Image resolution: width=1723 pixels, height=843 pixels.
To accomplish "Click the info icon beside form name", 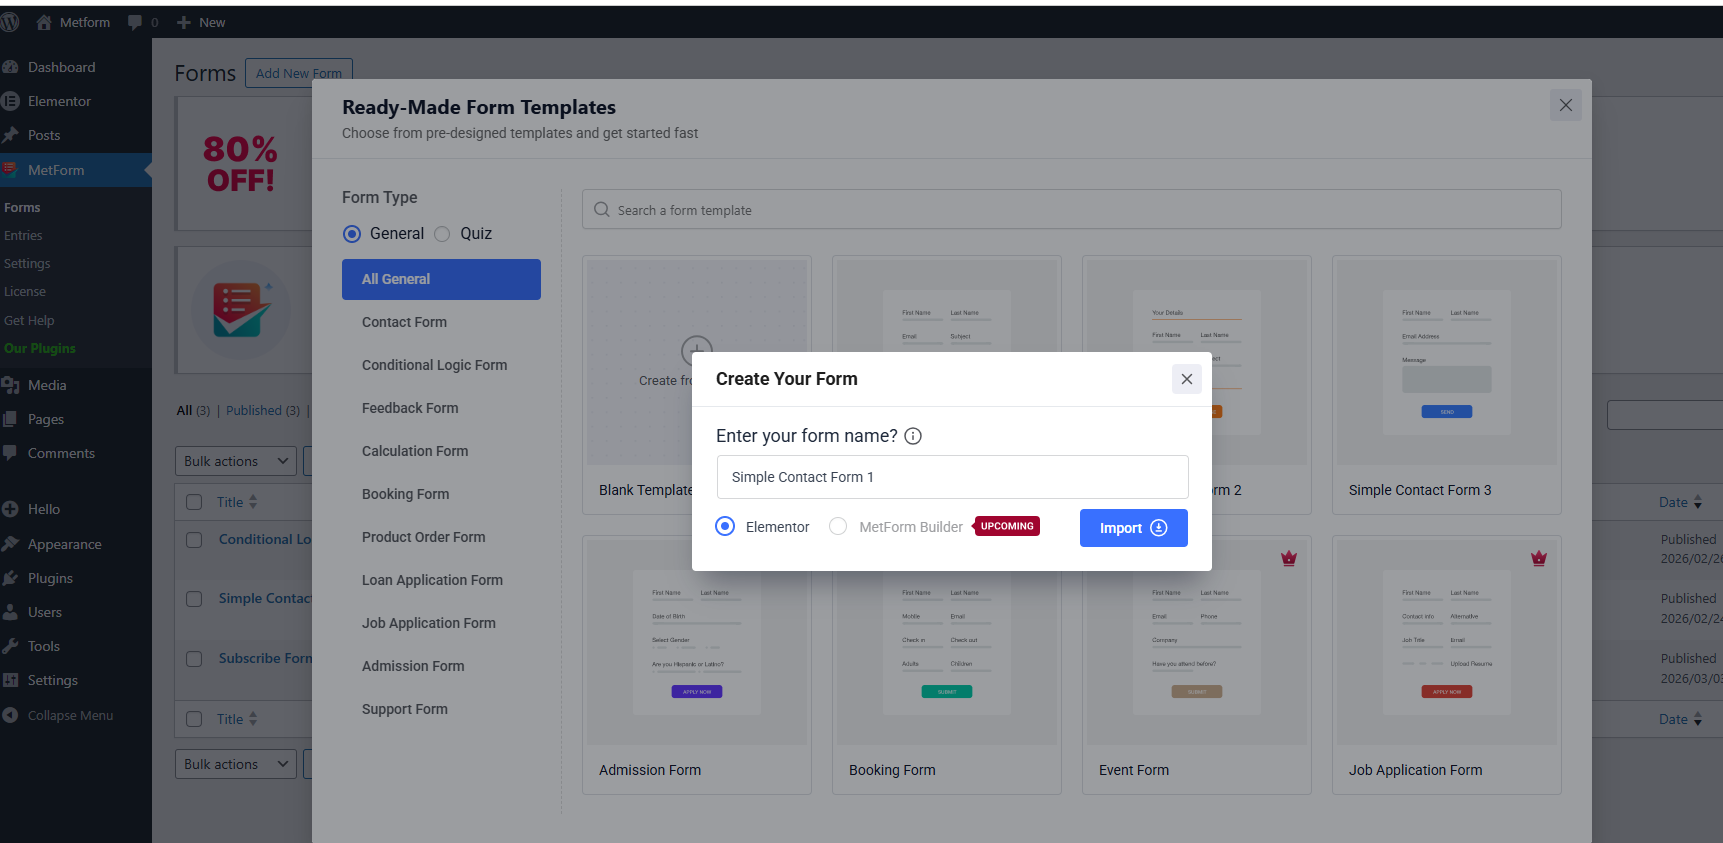I will (913, 436).
